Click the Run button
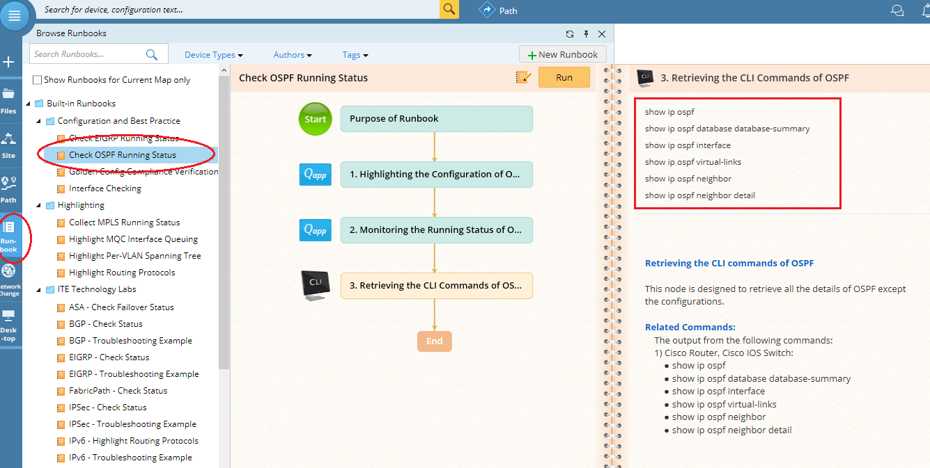930x468 pixels. point(564,77)
